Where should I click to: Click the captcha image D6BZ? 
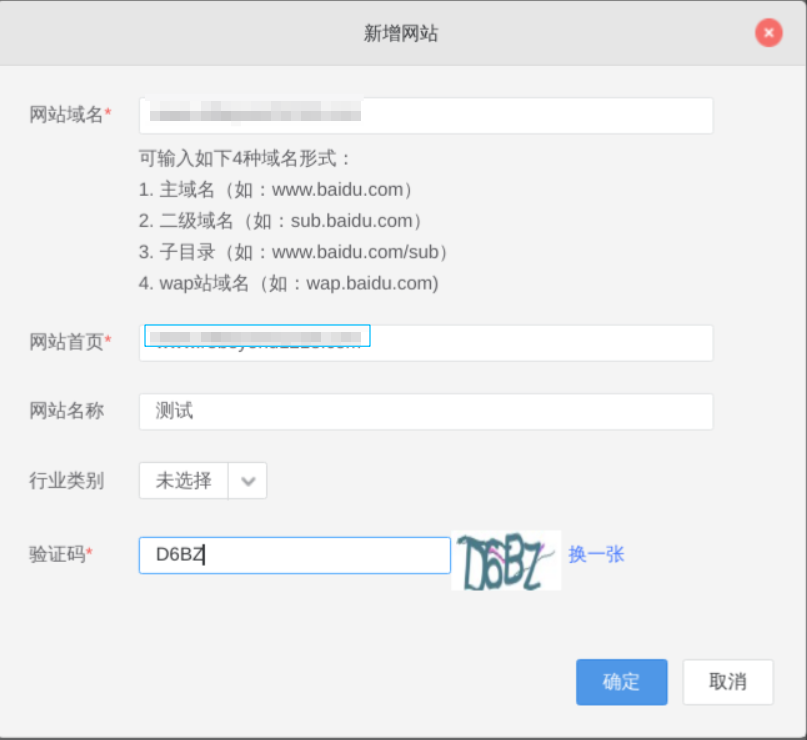pyautogui.click(x=506, y=560)
